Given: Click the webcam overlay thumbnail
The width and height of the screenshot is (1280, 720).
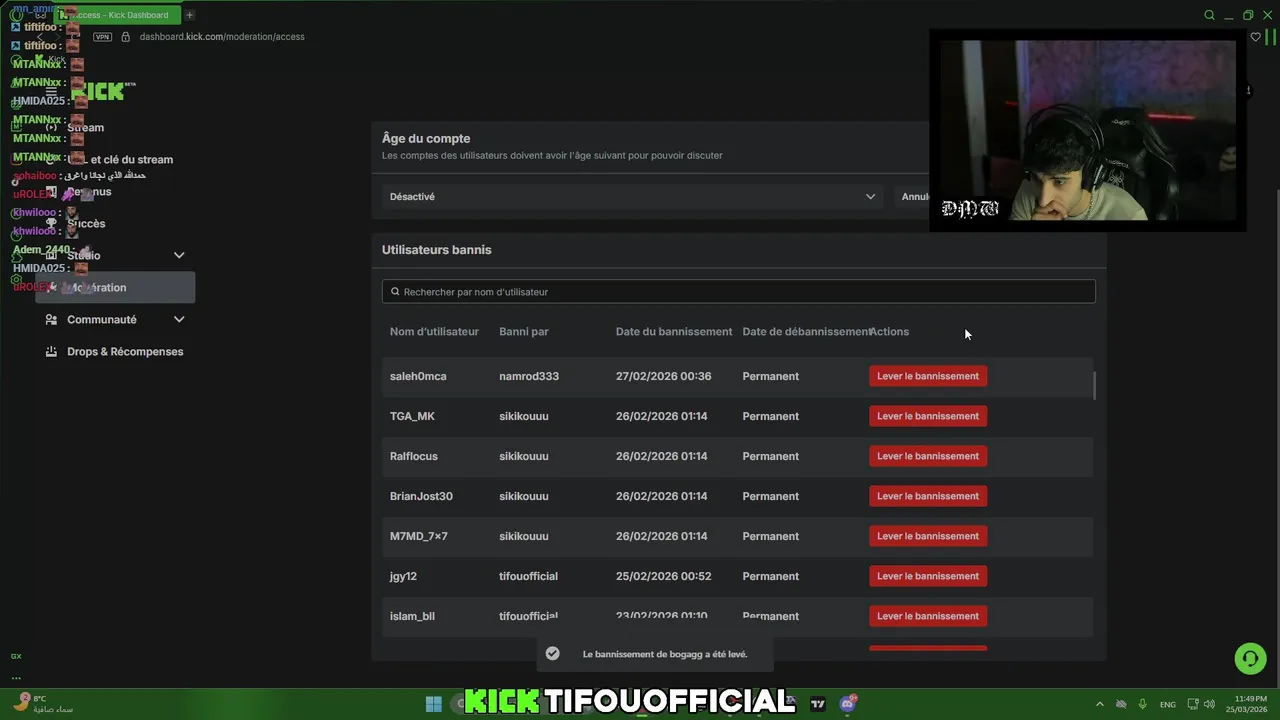Looking at the screenshot, I should [x=1088, y=130].
